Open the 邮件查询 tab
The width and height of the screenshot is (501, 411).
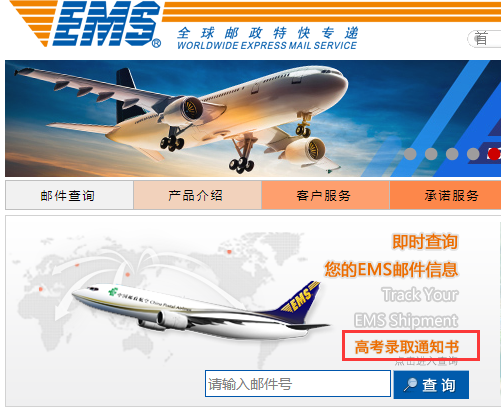click(x=69, y=195)
